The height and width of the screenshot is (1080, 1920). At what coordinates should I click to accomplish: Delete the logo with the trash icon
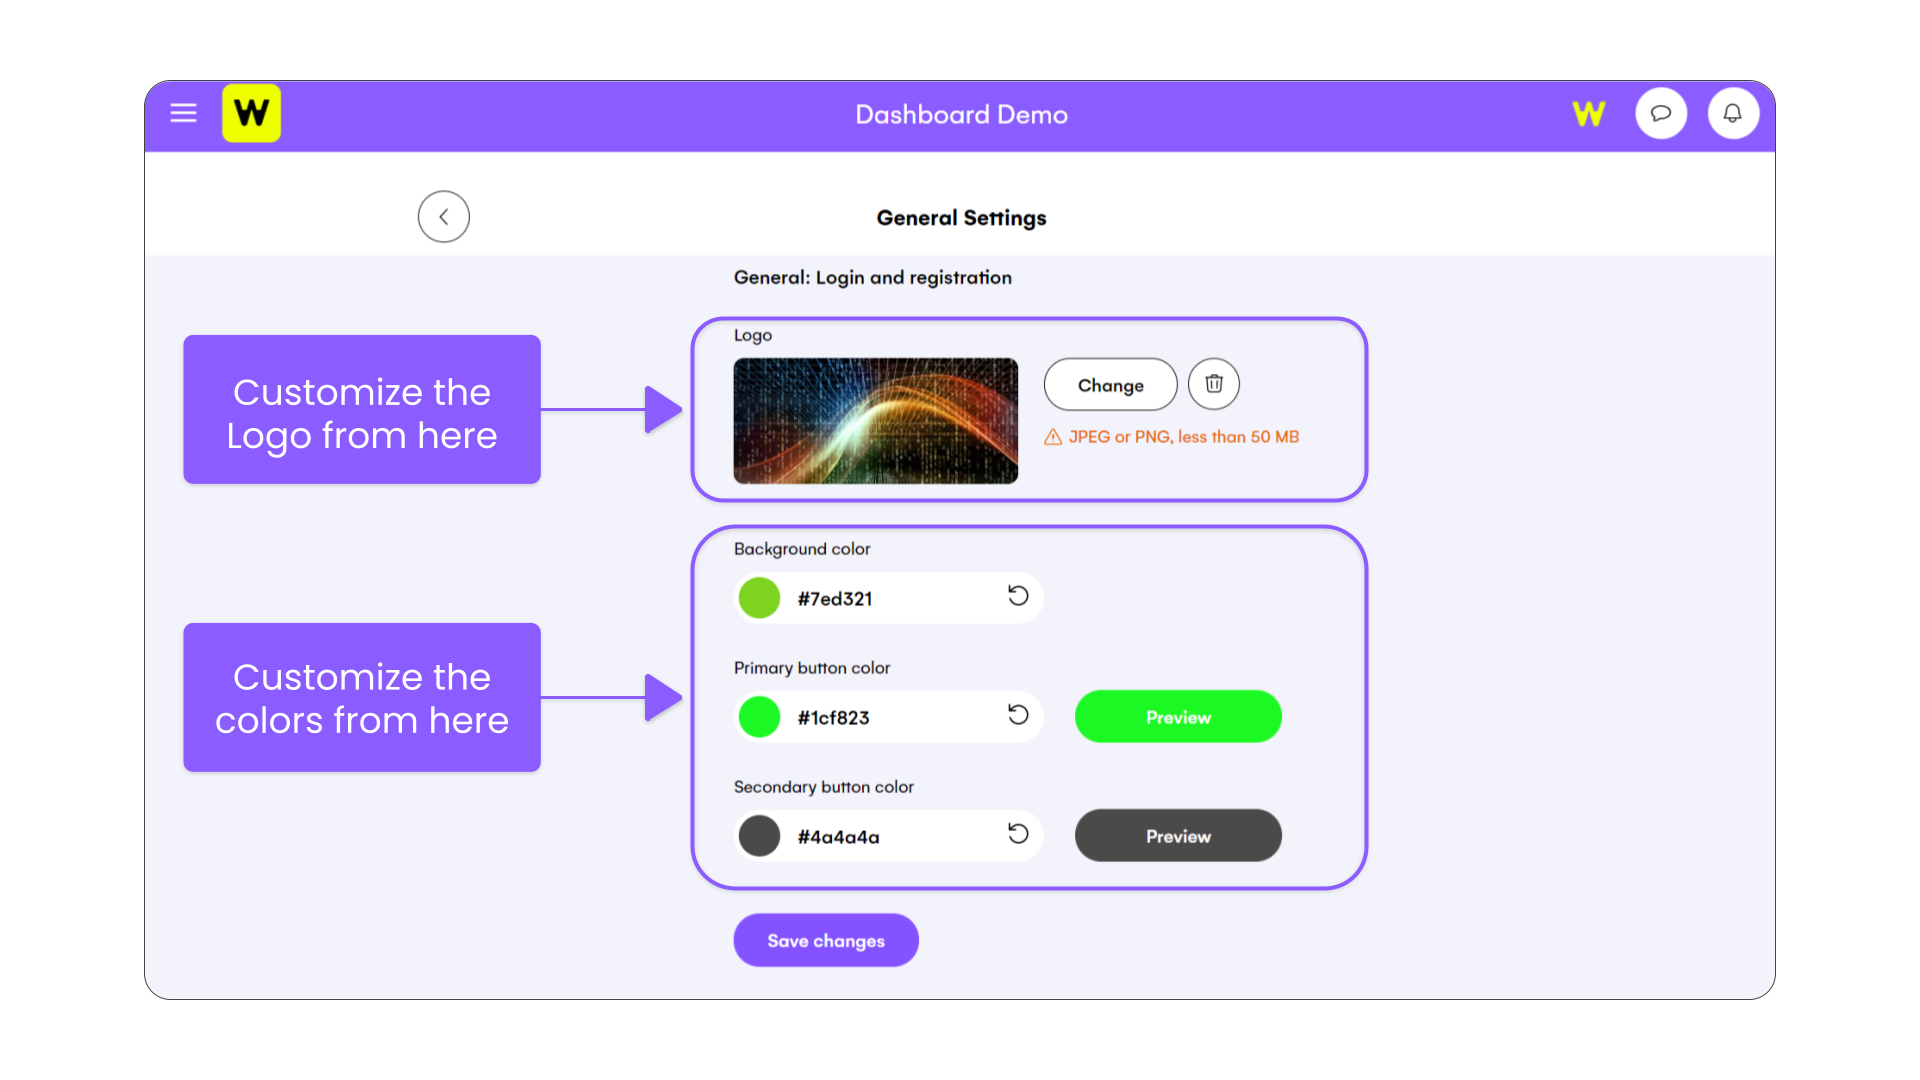(1214, 384)
